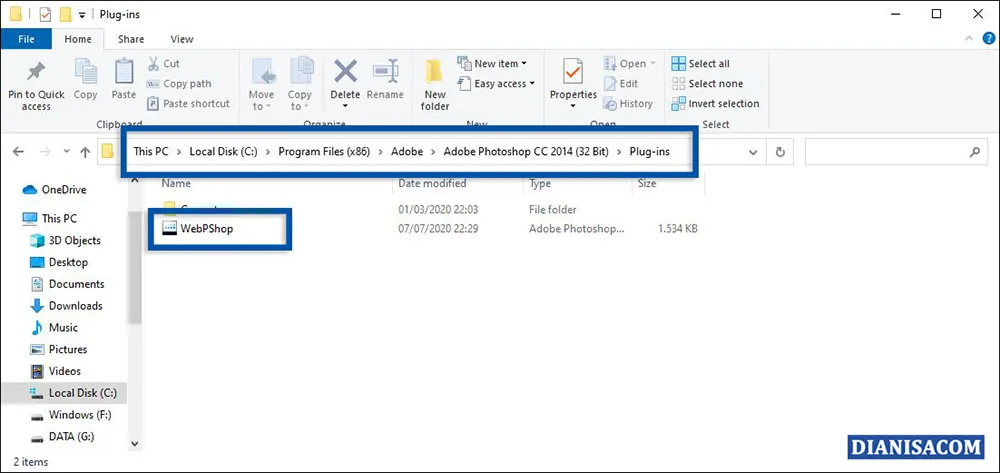Open Properties from the ribbon

573,84
